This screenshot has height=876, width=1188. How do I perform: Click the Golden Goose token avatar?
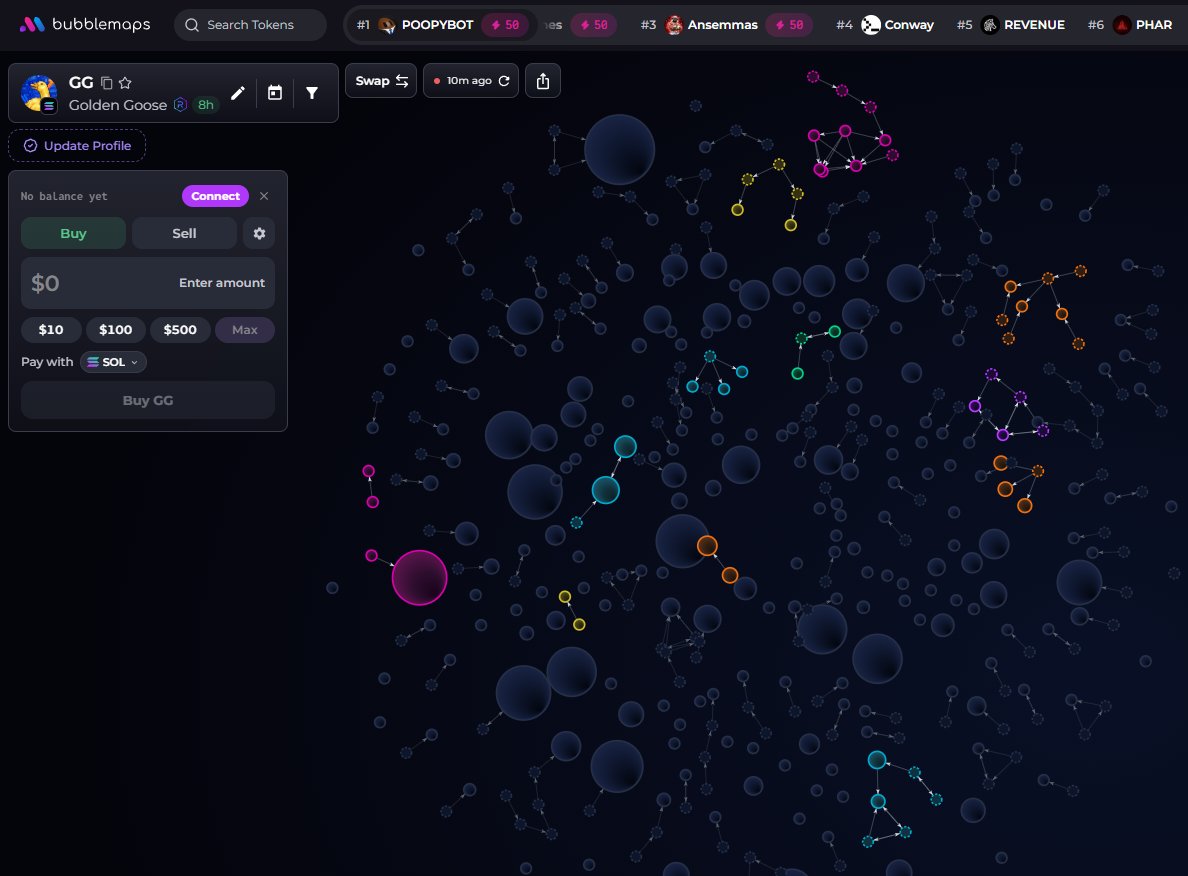point(39,93)
